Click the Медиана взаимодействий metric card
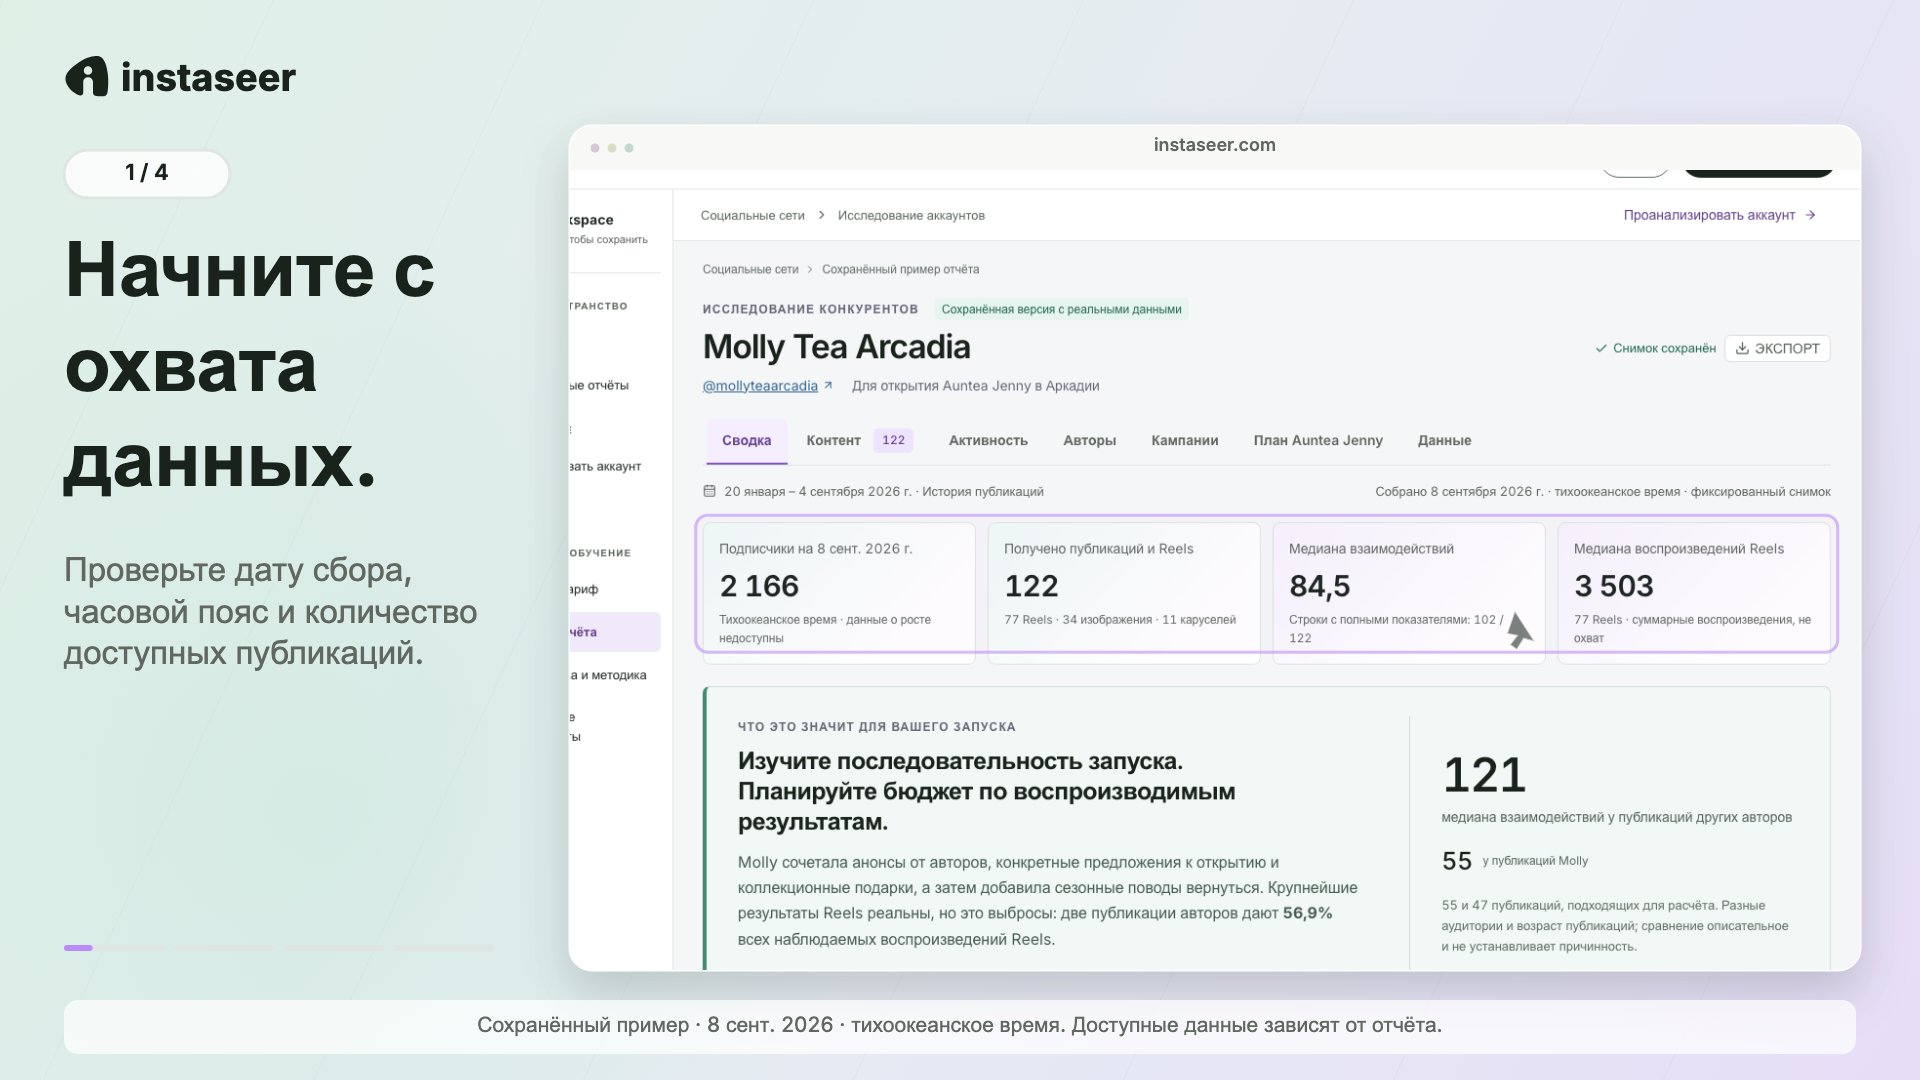This screenshot has width=1920, height=1080. click(x=1408, y=593)
